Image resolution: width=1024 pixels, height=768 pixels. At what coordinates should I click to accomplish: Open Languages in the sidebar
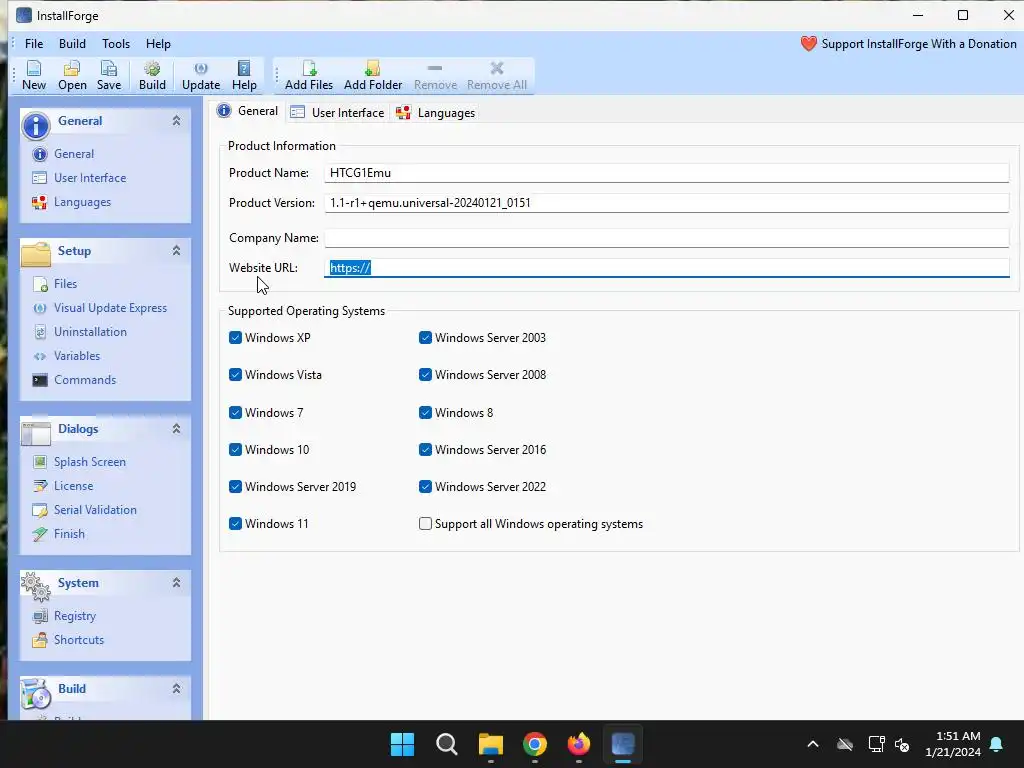71,202
